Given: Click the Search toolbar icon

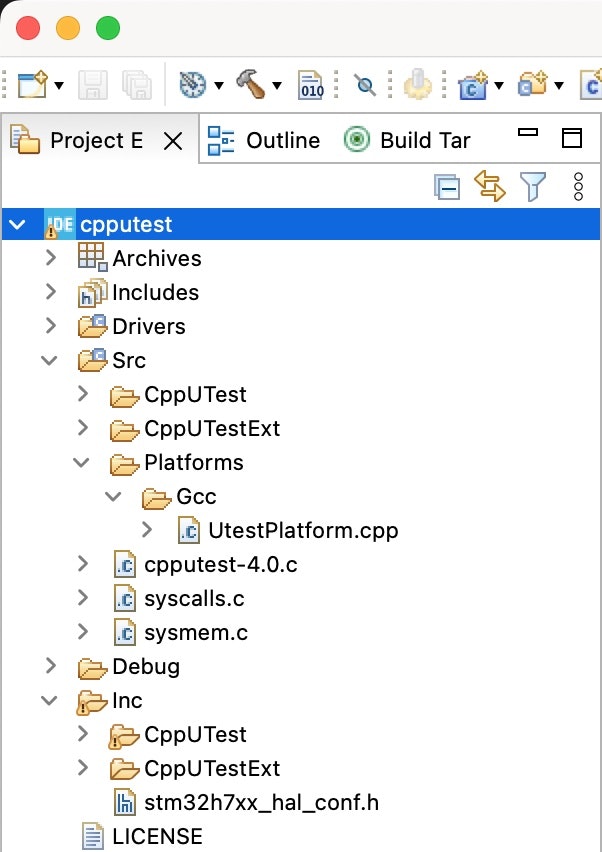Looking at the screenshot, I should (365, 85).
